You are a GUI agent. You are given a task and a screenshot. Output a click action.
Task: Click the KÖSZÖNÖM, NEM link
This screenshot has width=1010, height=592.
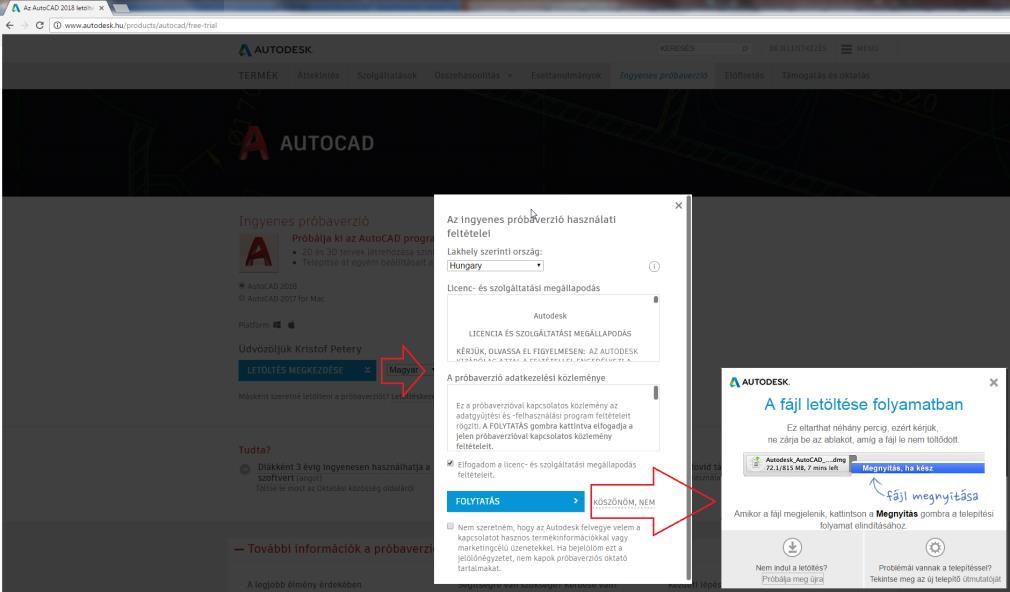[x=624, y=502]
